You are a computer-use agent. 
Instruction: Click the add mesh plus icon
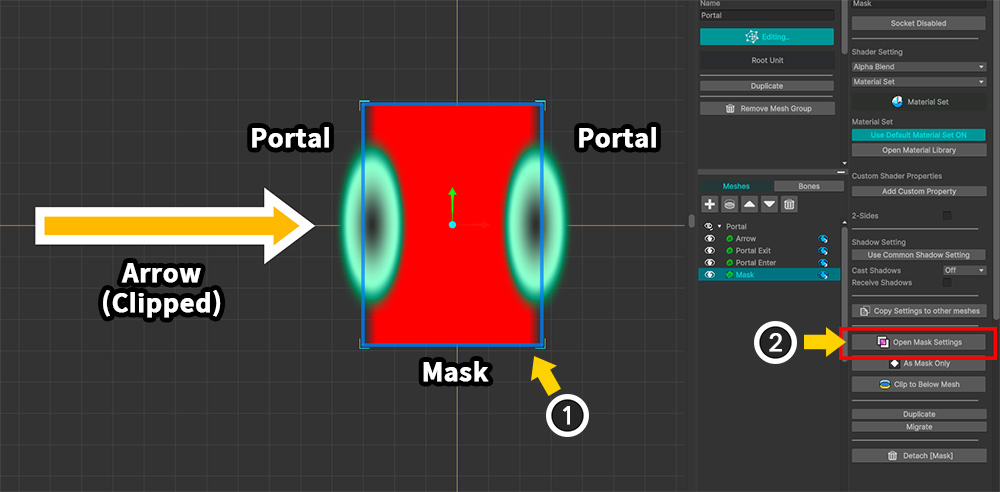tap(710, 204)
